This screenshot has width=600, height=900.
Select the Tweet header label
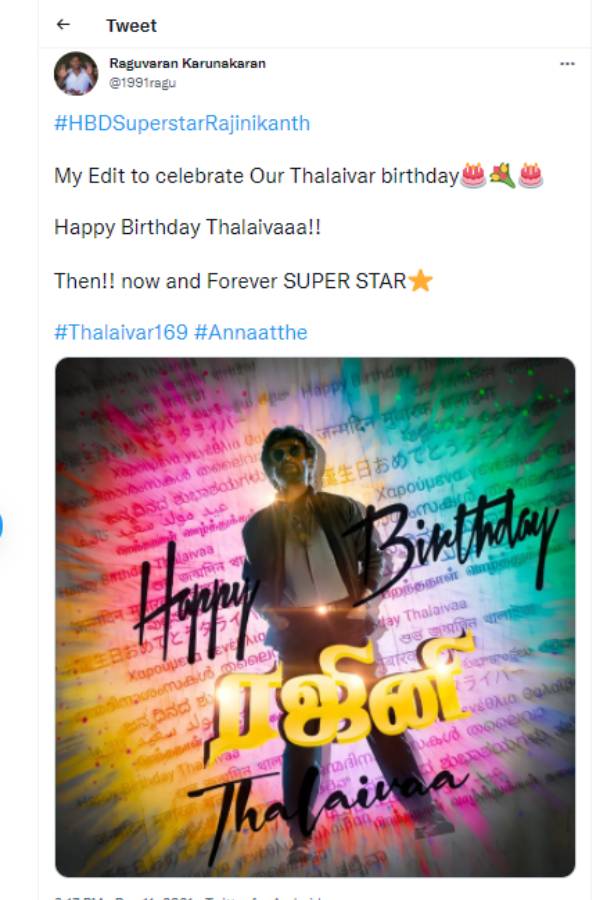tap(130, 25)
